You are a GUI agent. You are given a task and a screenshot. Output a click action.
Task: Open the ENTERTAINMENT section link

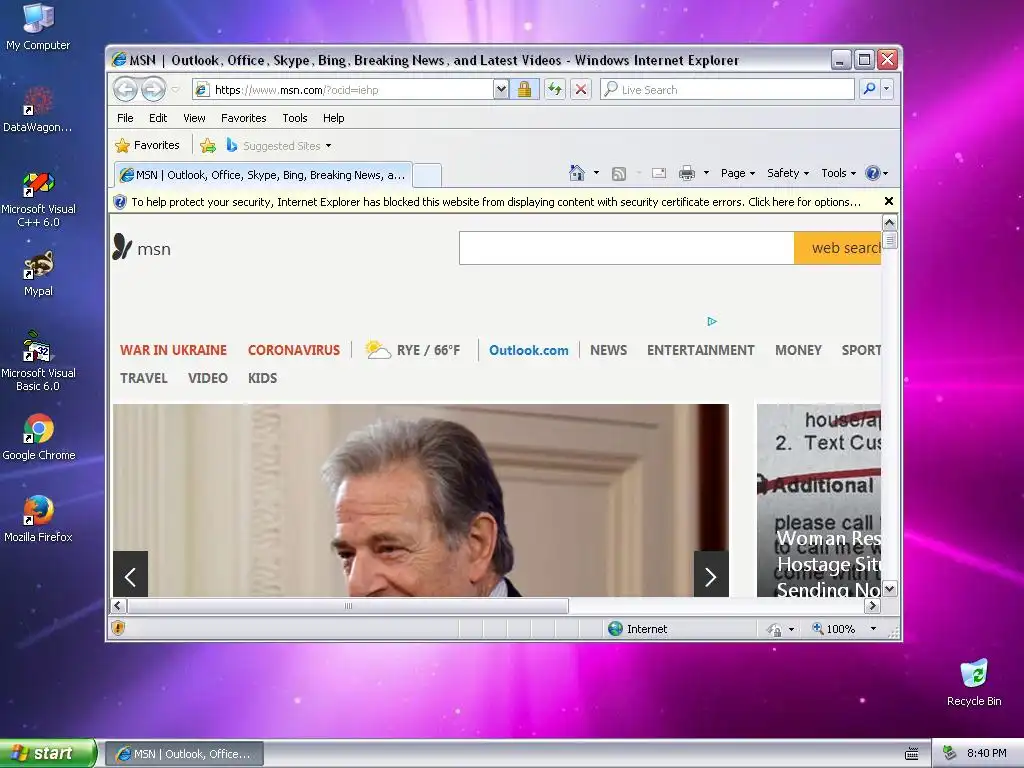(x=701, y=350)
